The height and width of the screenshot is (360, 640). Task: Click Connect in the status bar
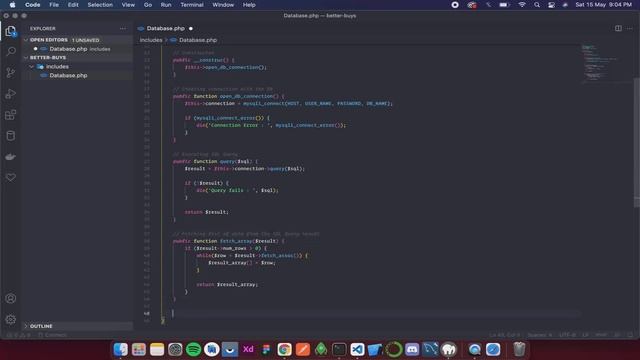[x=52, y=335]
